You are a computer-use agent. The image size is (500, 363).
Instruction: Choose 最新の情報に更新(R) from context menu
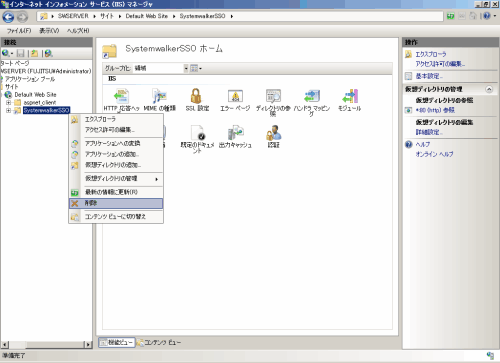pos(116,192)
